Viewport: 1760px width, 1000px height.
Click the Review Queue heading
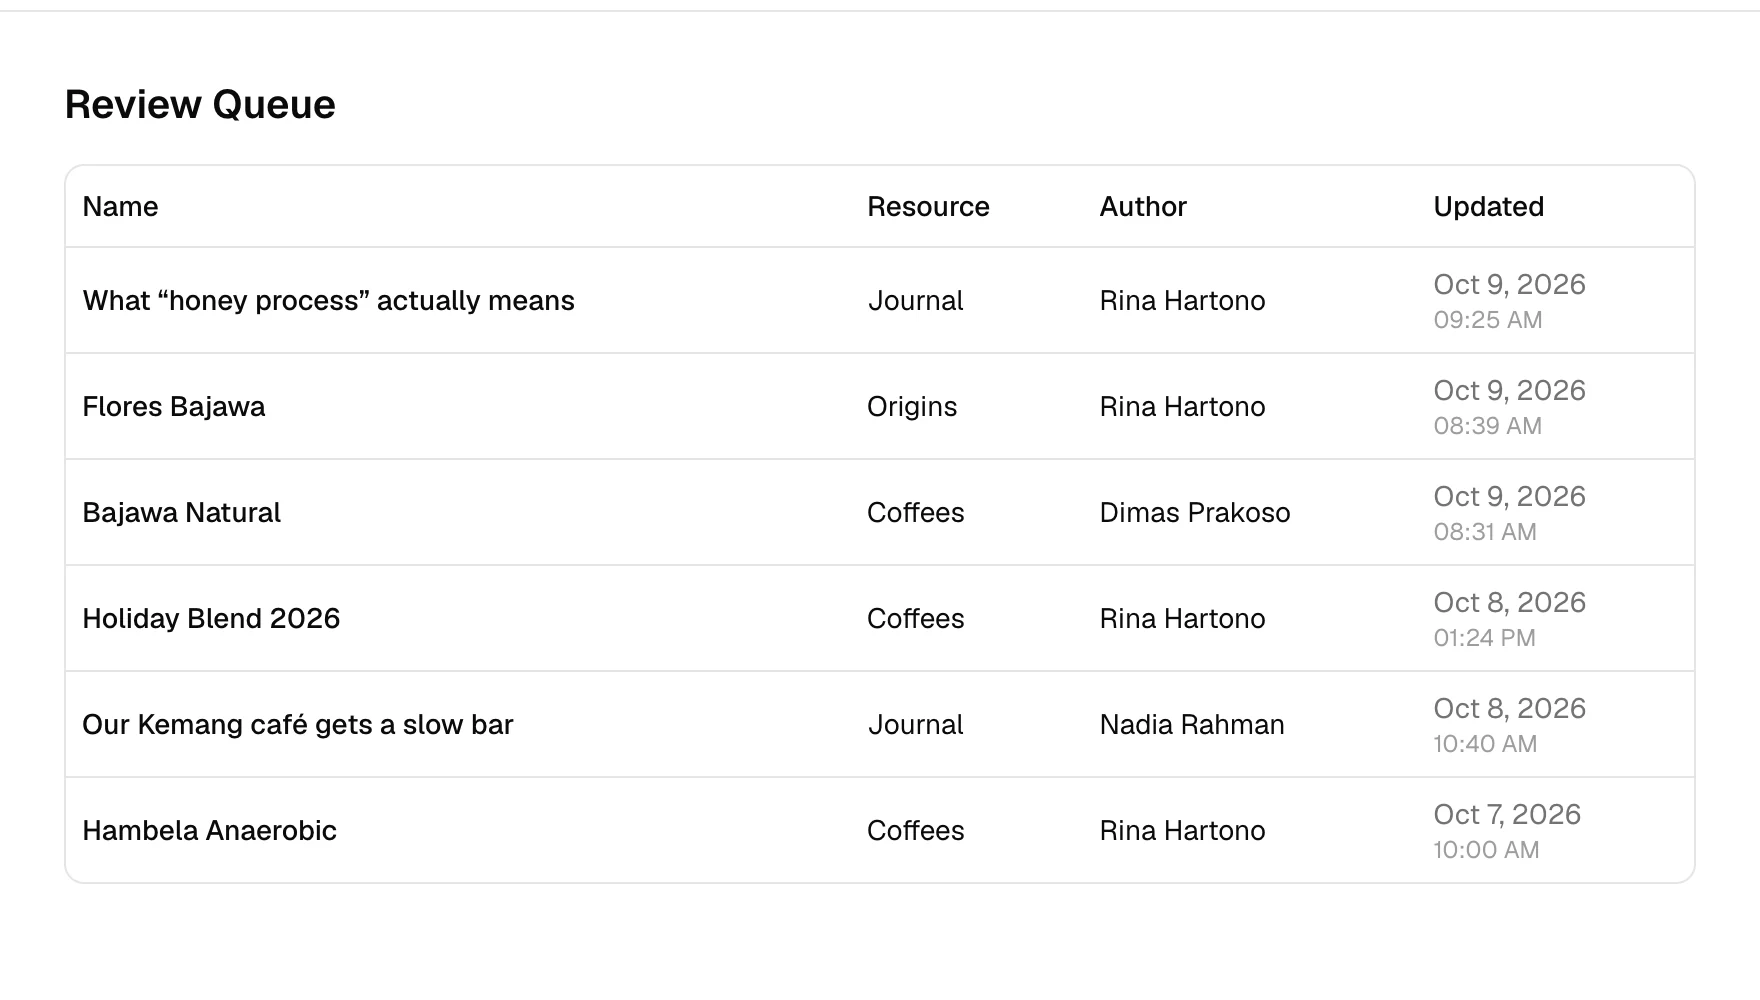pyautogui.click(x=200, y=105)
